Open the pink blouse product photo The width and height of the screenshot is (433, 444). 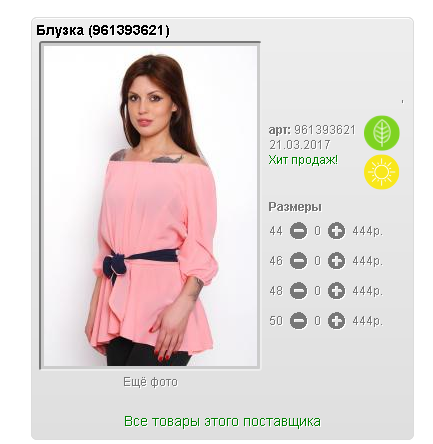(150, 206)
